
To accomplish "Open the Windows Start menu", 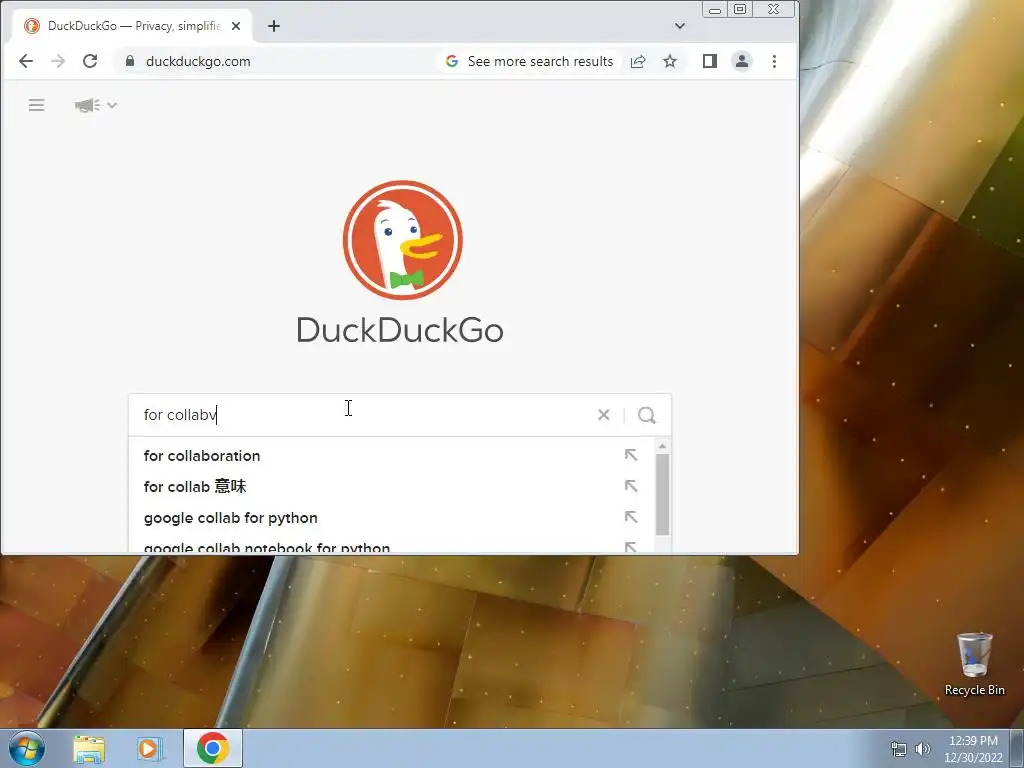I will click(27, 748).
